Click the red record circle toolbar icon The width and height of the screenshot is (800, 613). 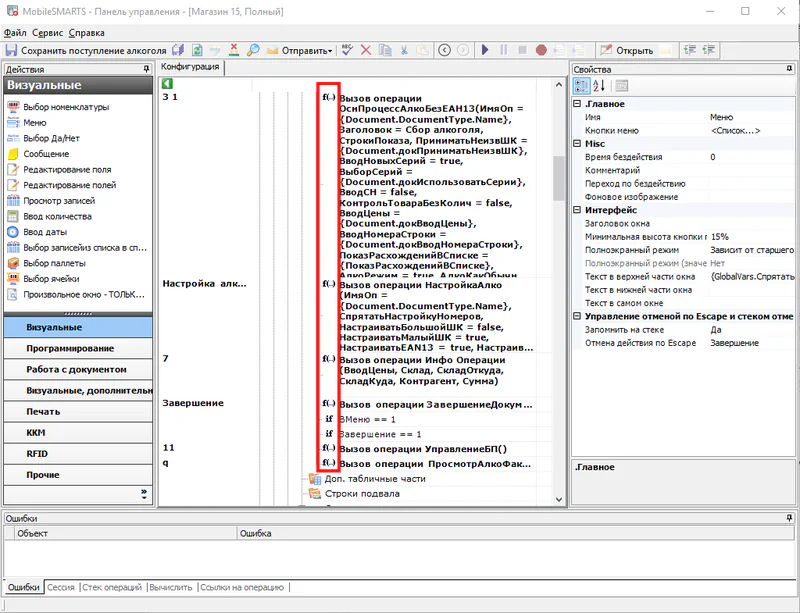tap(541, 50)
